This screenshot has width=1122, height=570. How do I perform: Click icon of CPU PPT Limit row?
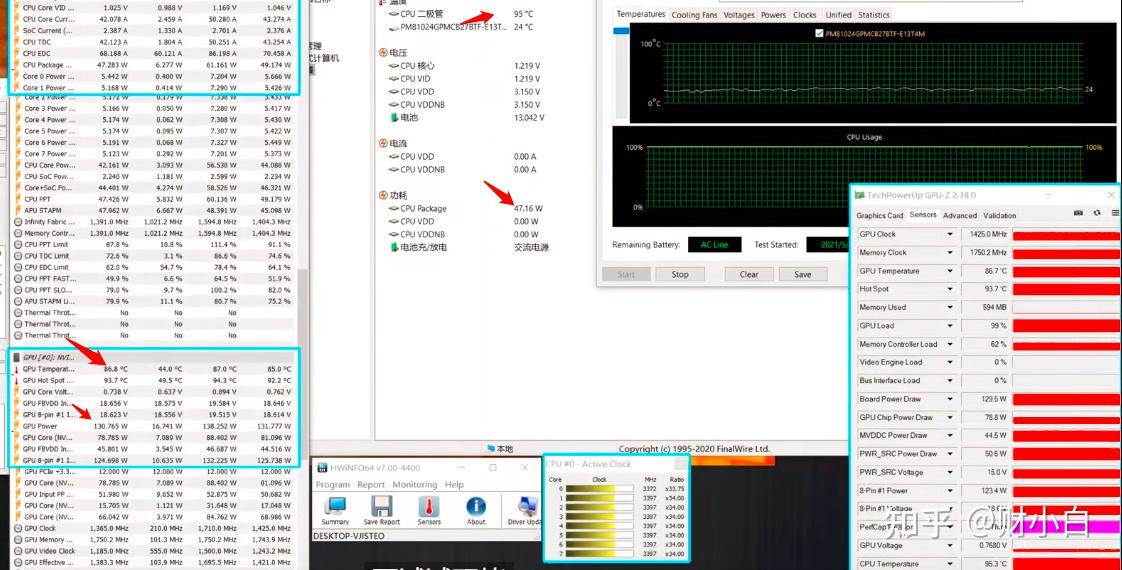tap(18, 245)
